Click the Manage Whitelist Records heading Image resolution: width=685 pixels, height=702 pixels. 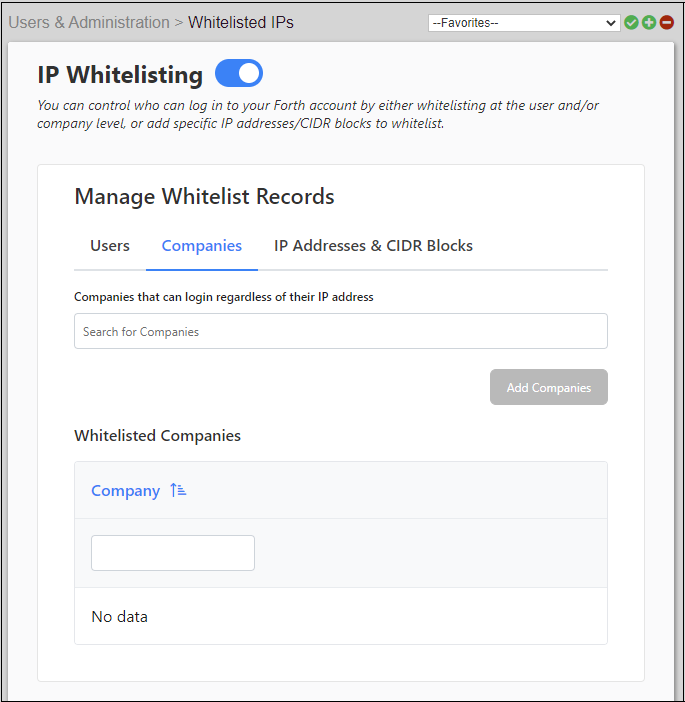click(205, 197)
